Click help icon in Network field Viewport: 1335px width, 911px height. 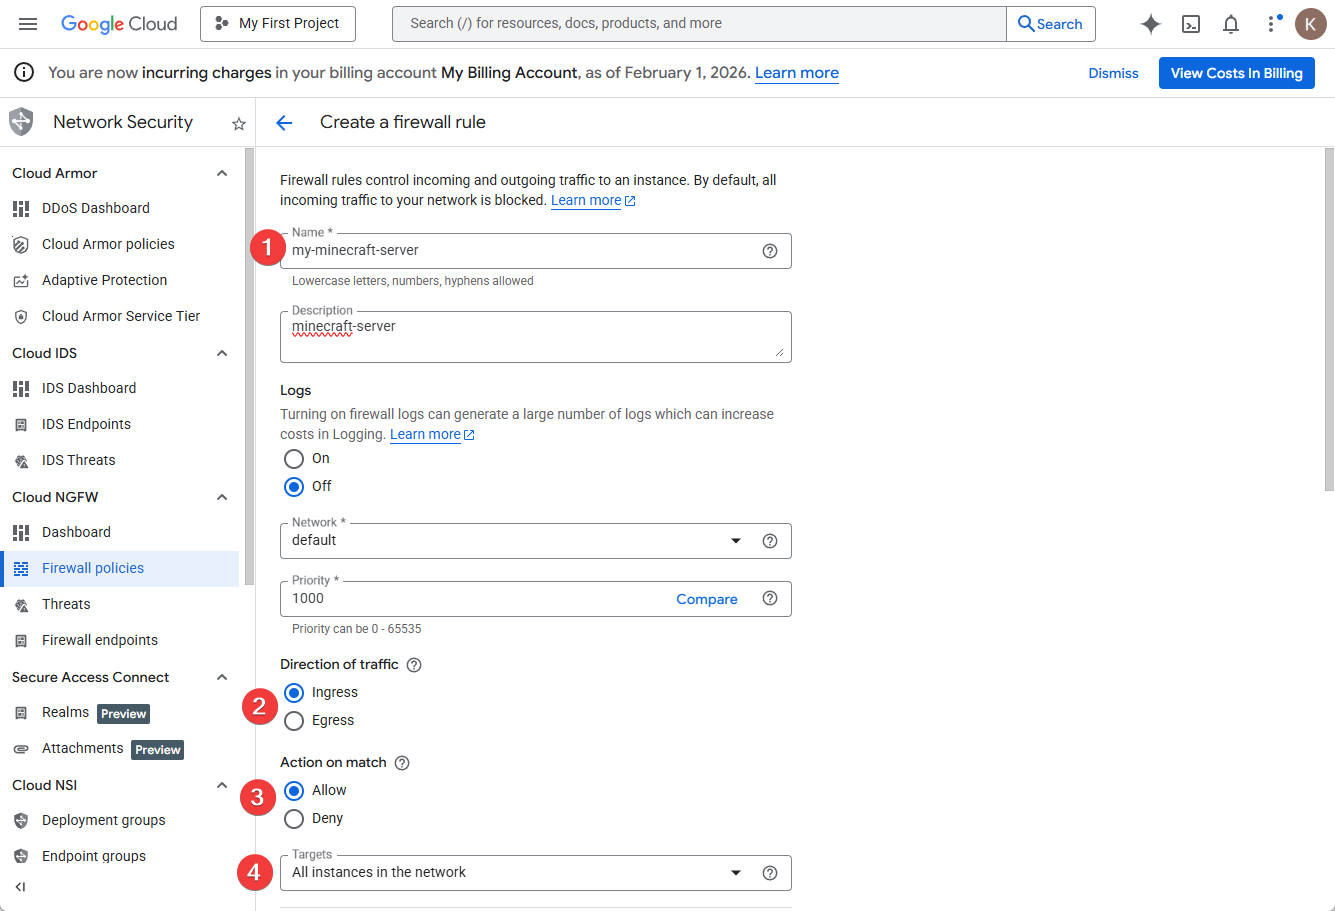[770, 541]
